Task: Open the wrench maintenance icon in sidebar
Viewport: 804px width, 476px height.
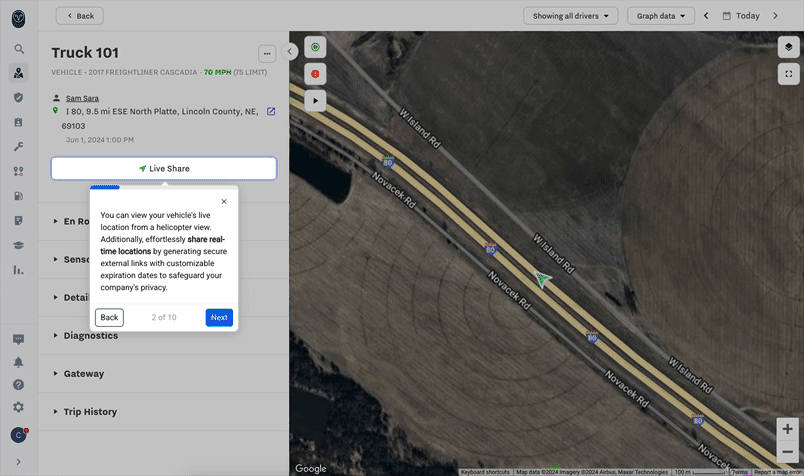Action: coord(18,147)
